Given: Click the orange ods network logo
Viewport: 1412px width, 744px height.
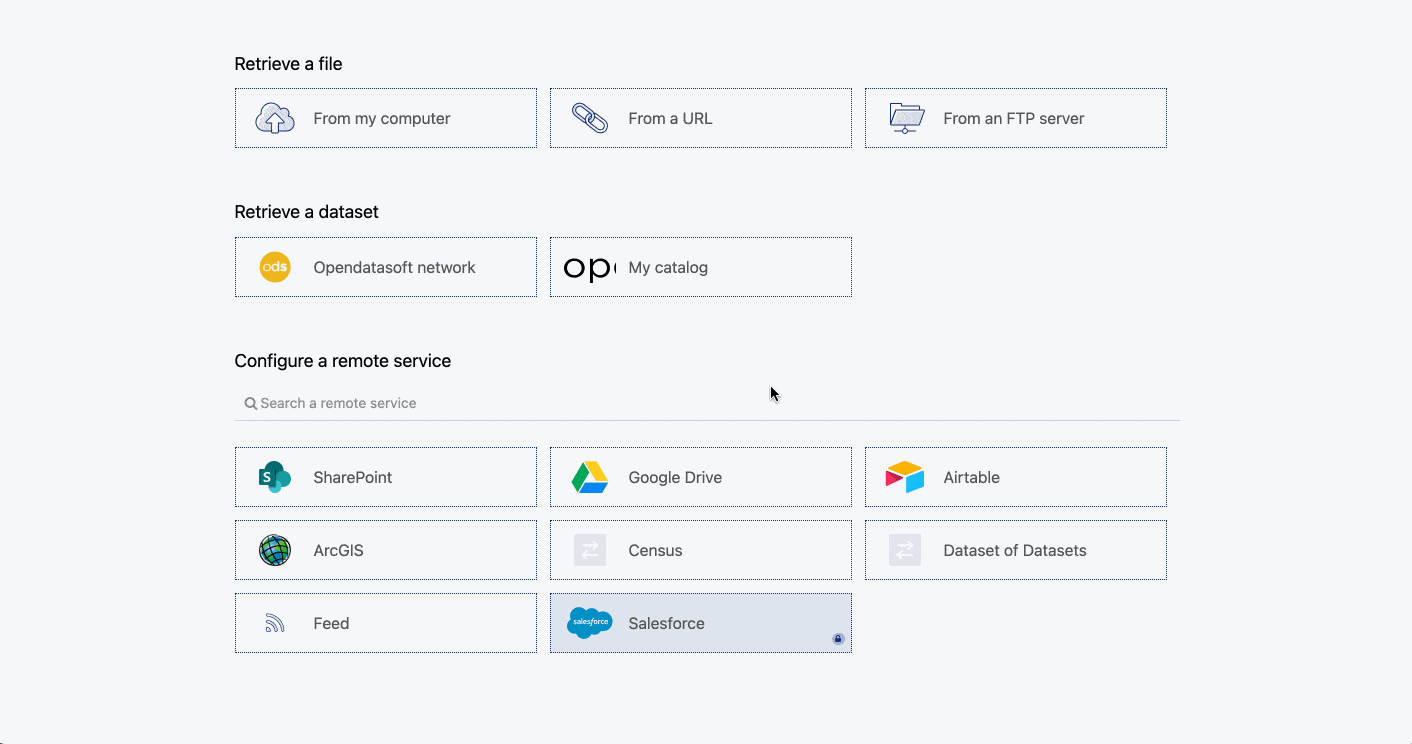Looking at the screenshot, I should coord(275,267).
